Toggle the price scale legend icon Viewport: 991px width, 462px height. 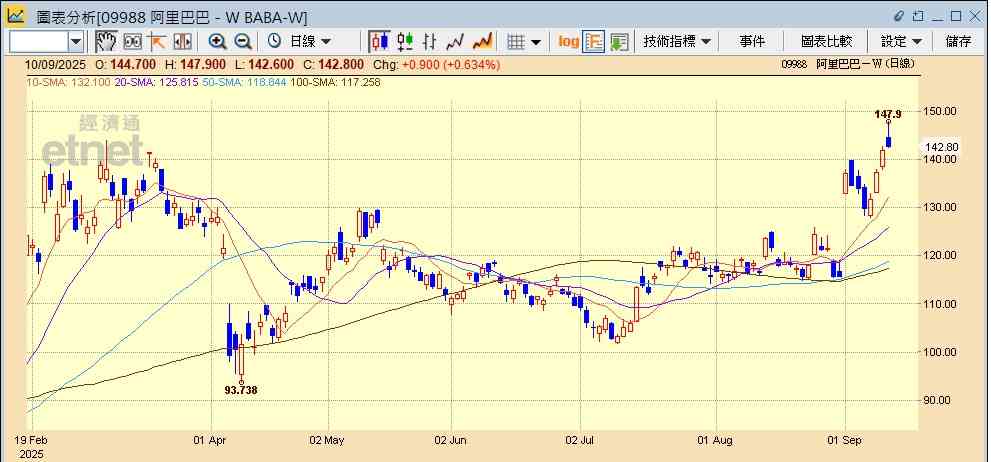tap(594, 42)
